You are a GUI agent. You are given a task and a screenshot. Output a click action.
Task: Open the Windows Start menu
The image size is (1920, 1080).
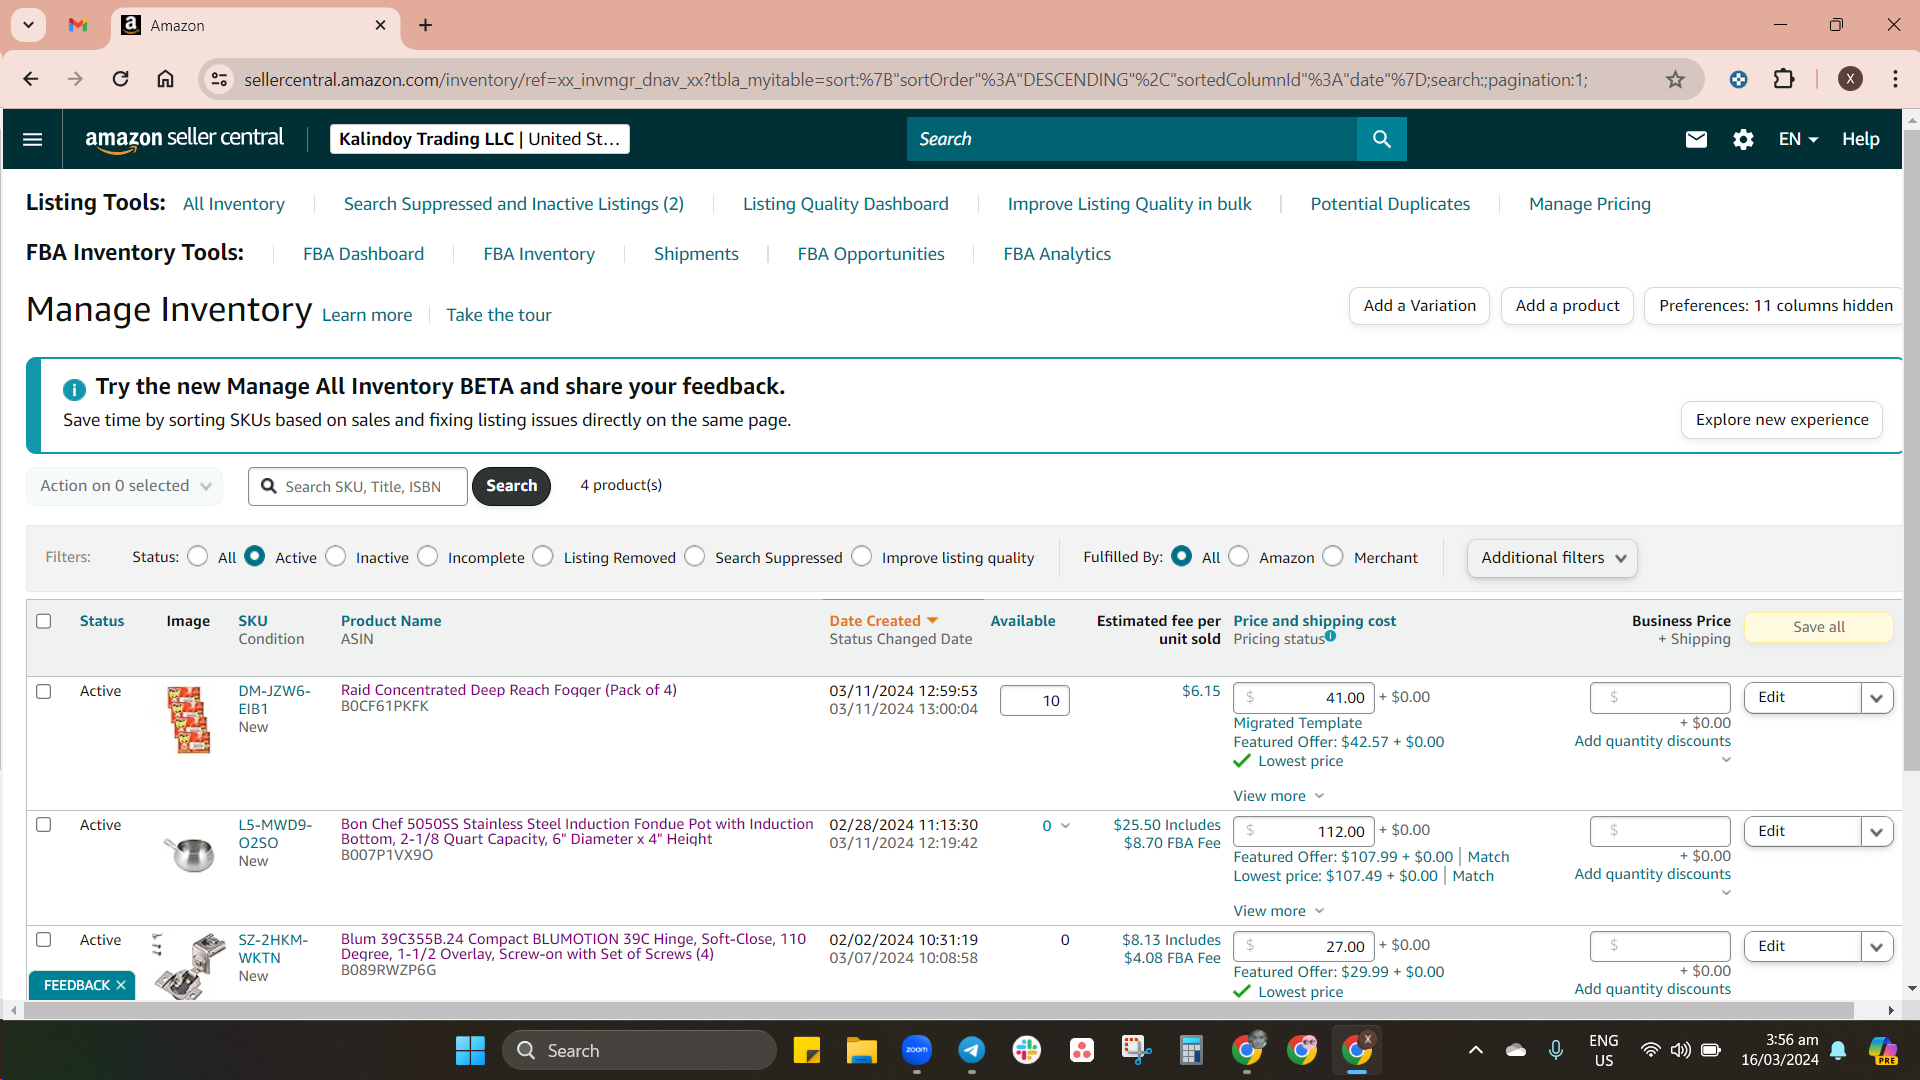pyautogui.click(x=470, y=1050)
